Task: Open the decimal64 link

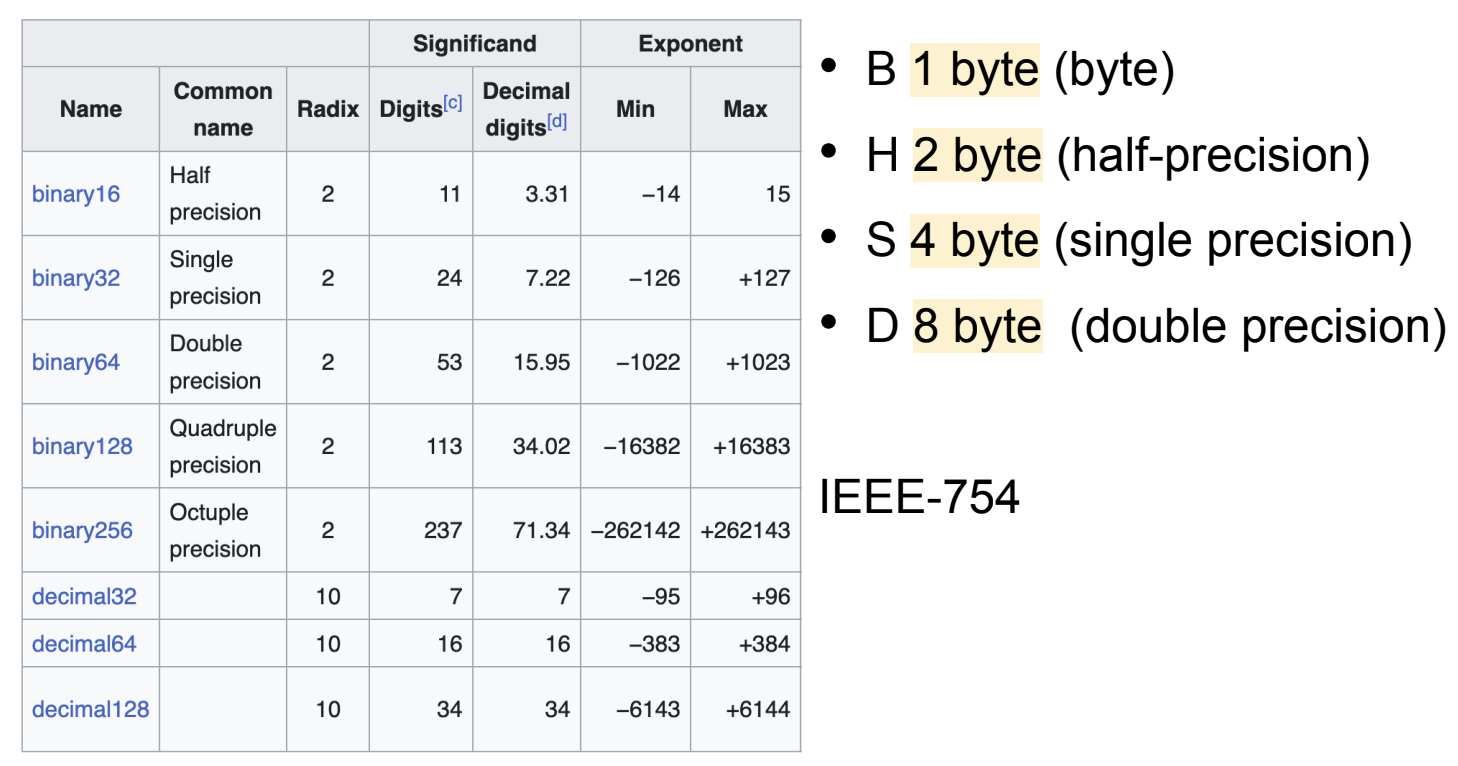Action: [84, 644]
